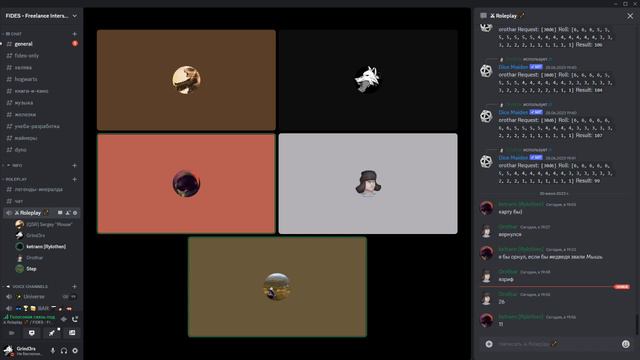Add a channel to VOICE CHANNELS category

[74, 287]
